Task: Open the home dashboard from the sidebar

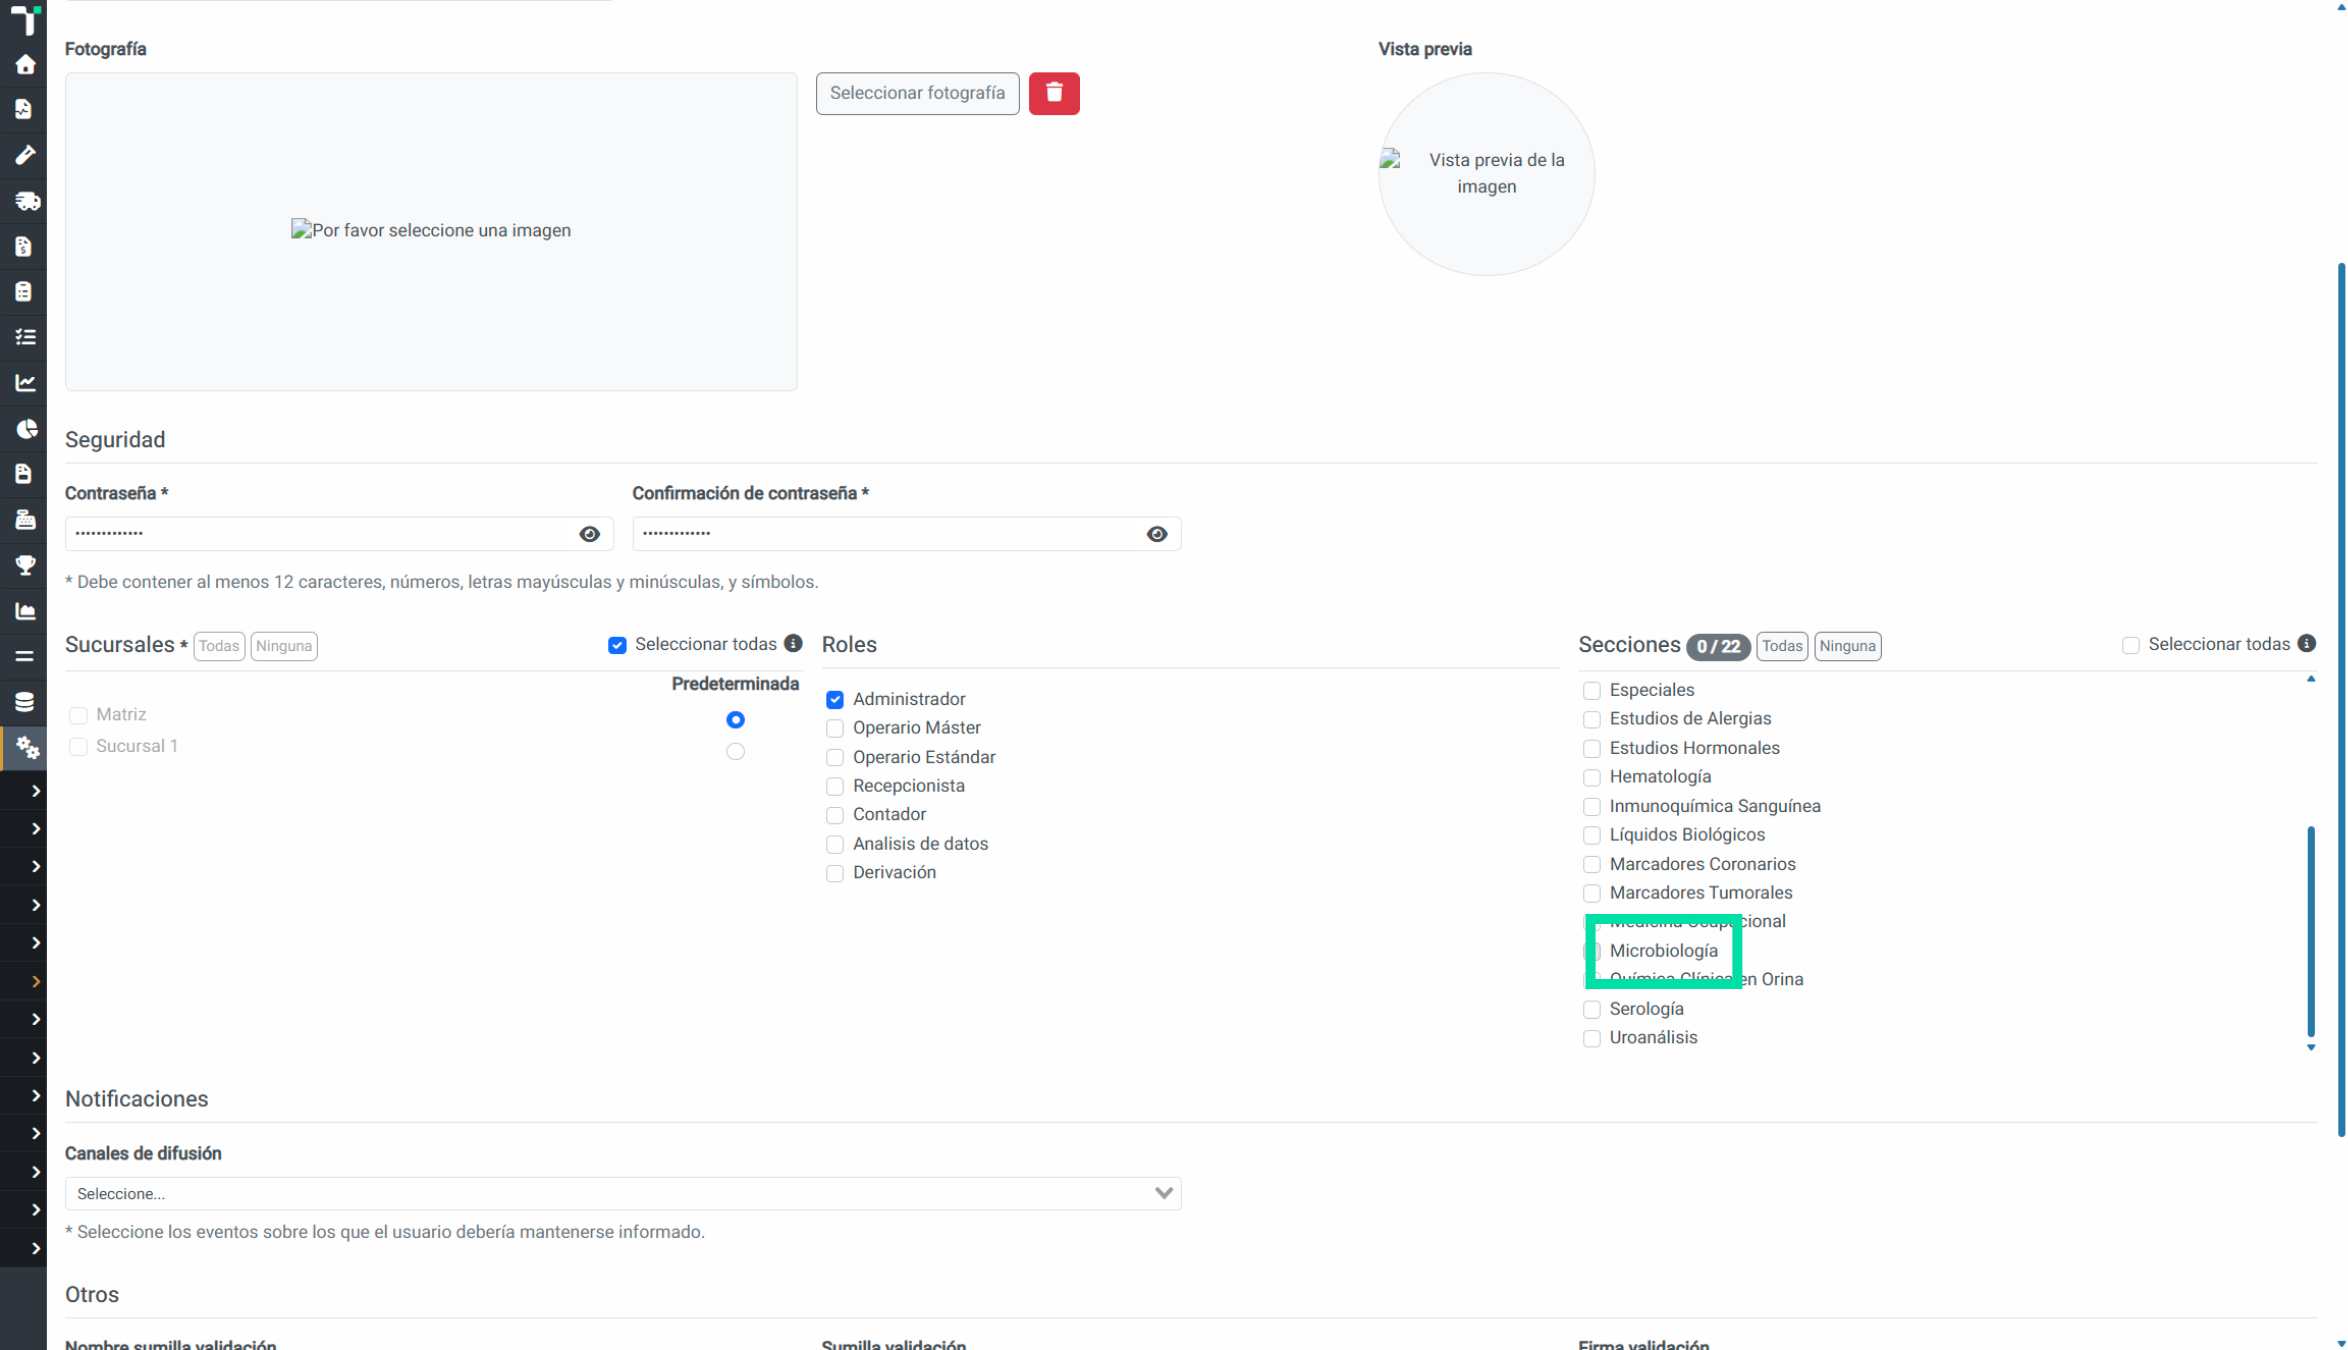Action: pyautogui.click(x=25, y=65)
